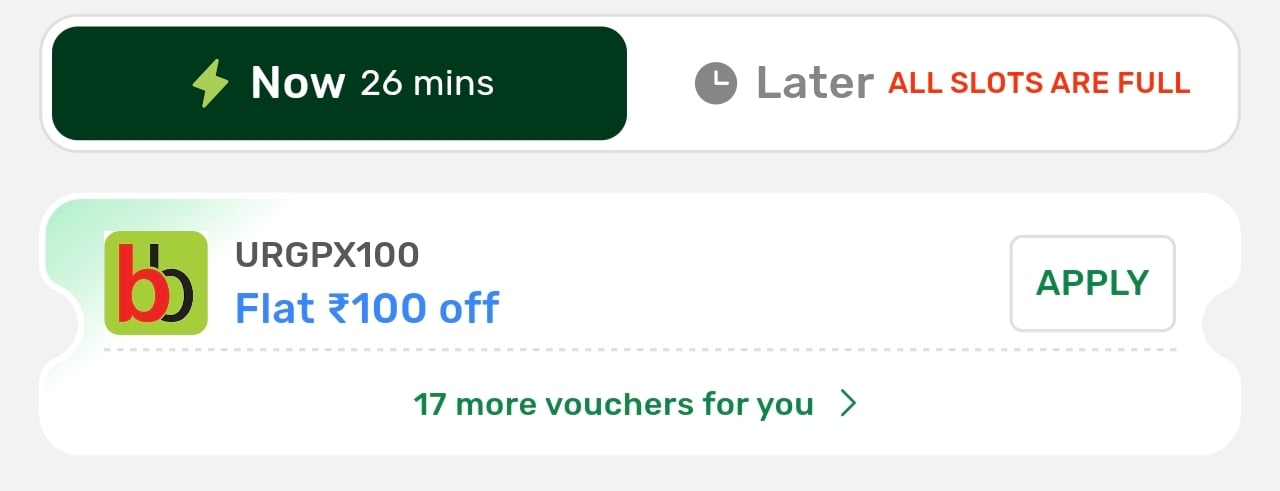Image resolution: width=1280 pixels, height=491 pixels.
Task: Click the URGPX100 coupon code
Action: click(327, 256)
